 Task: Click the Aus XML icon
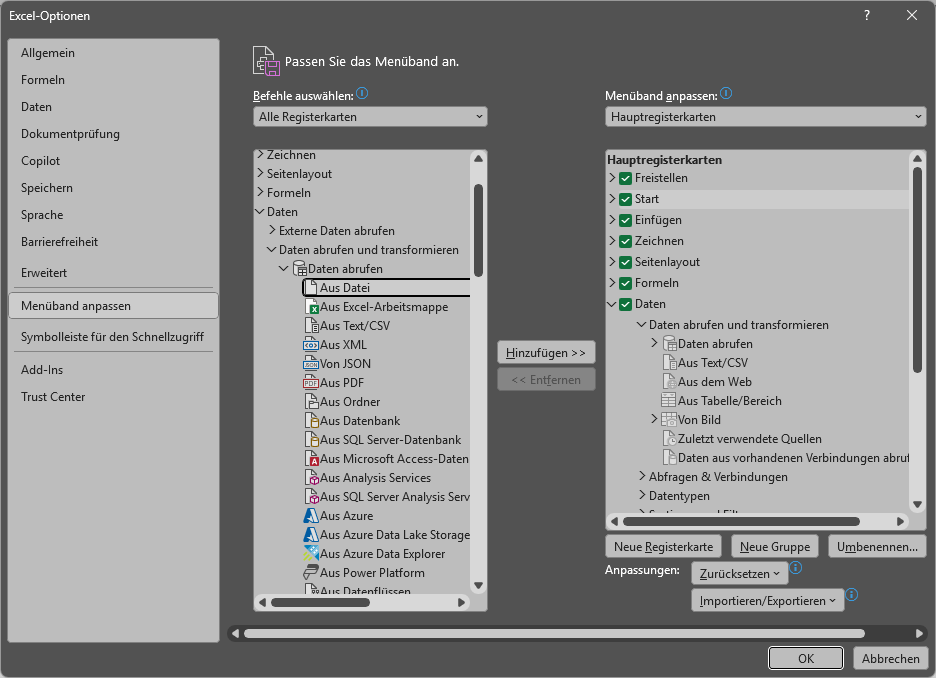tap(312, 345)
